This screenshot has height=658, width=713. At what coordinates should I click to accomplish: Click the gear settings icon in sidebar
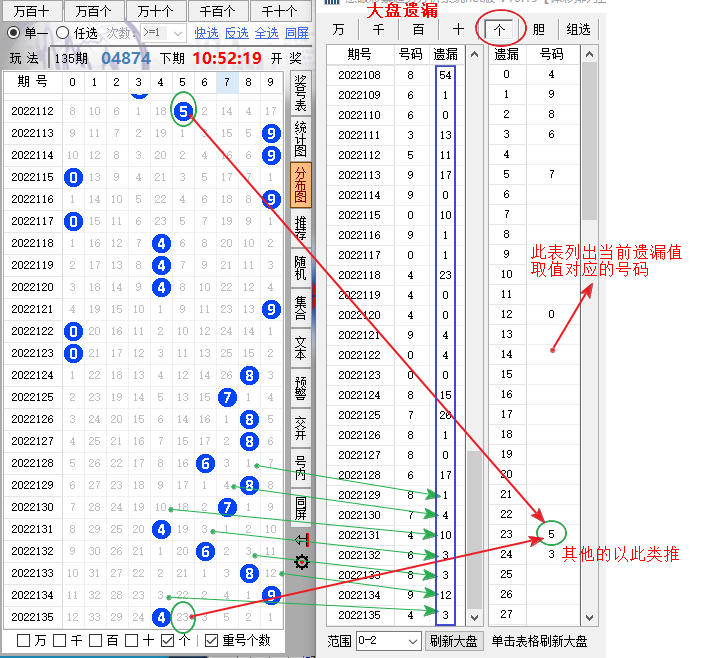coord(301,562)
